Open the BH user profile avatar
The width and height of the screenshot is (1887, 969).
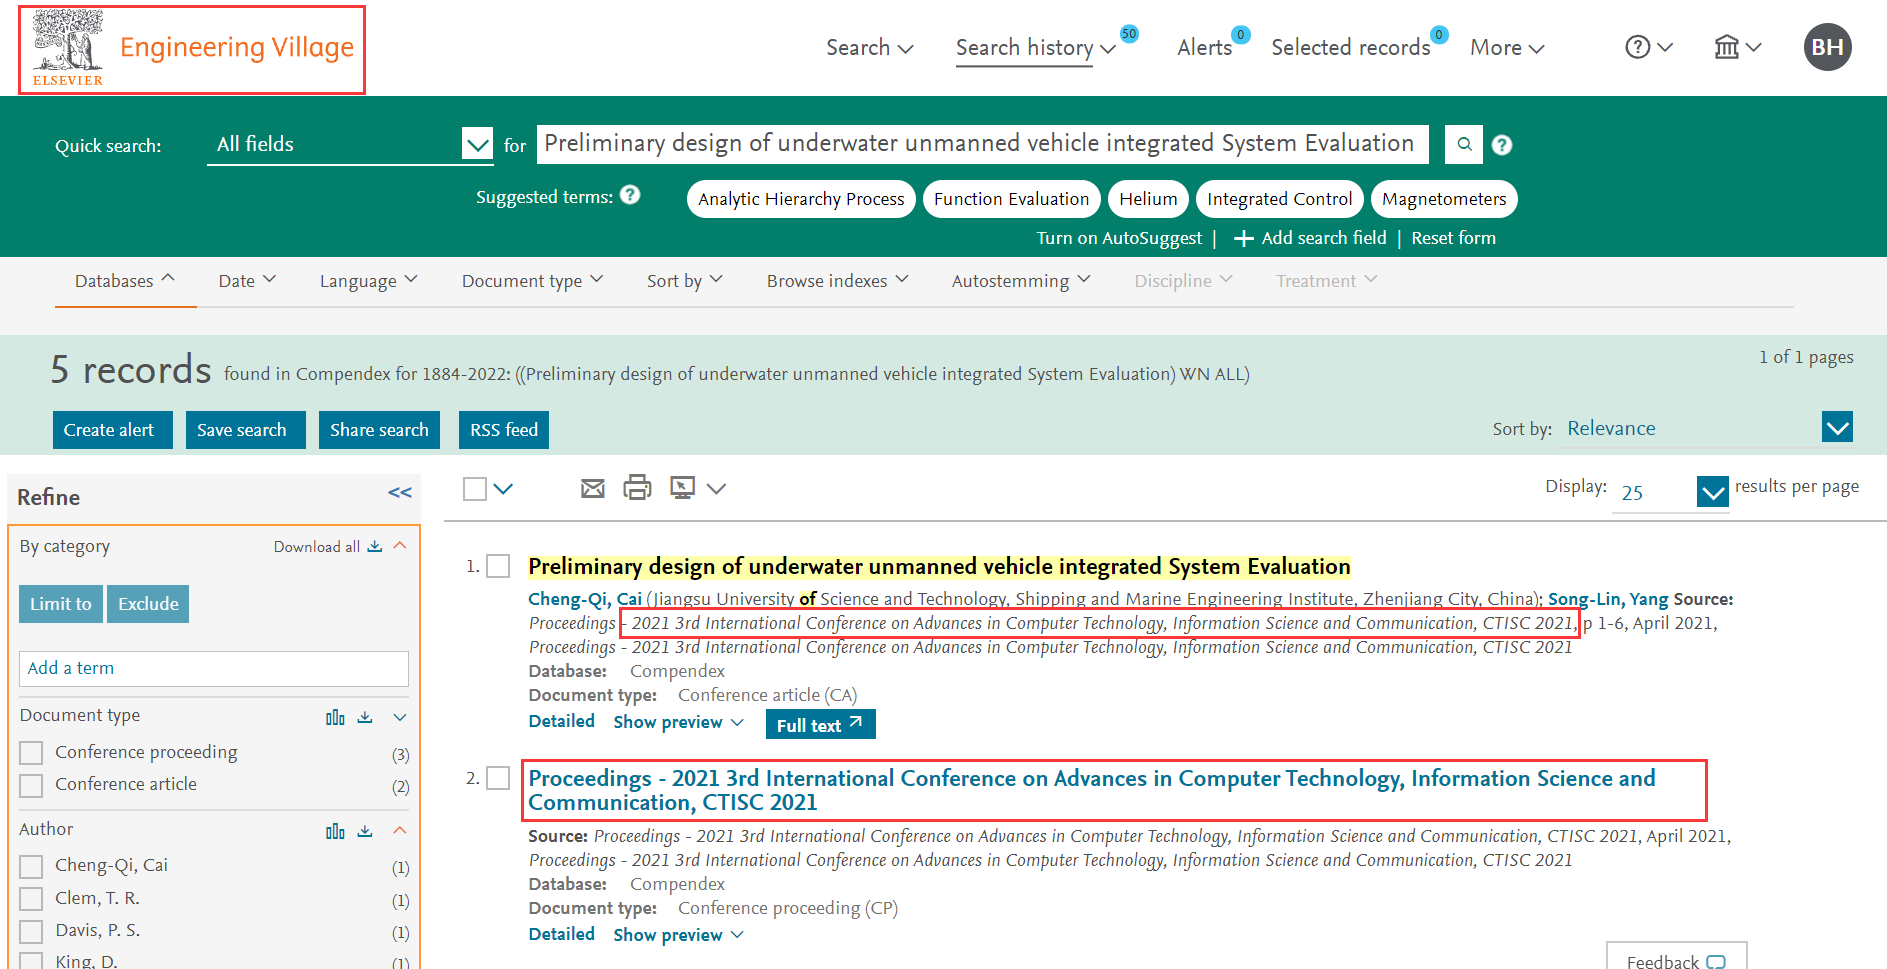1828,47
